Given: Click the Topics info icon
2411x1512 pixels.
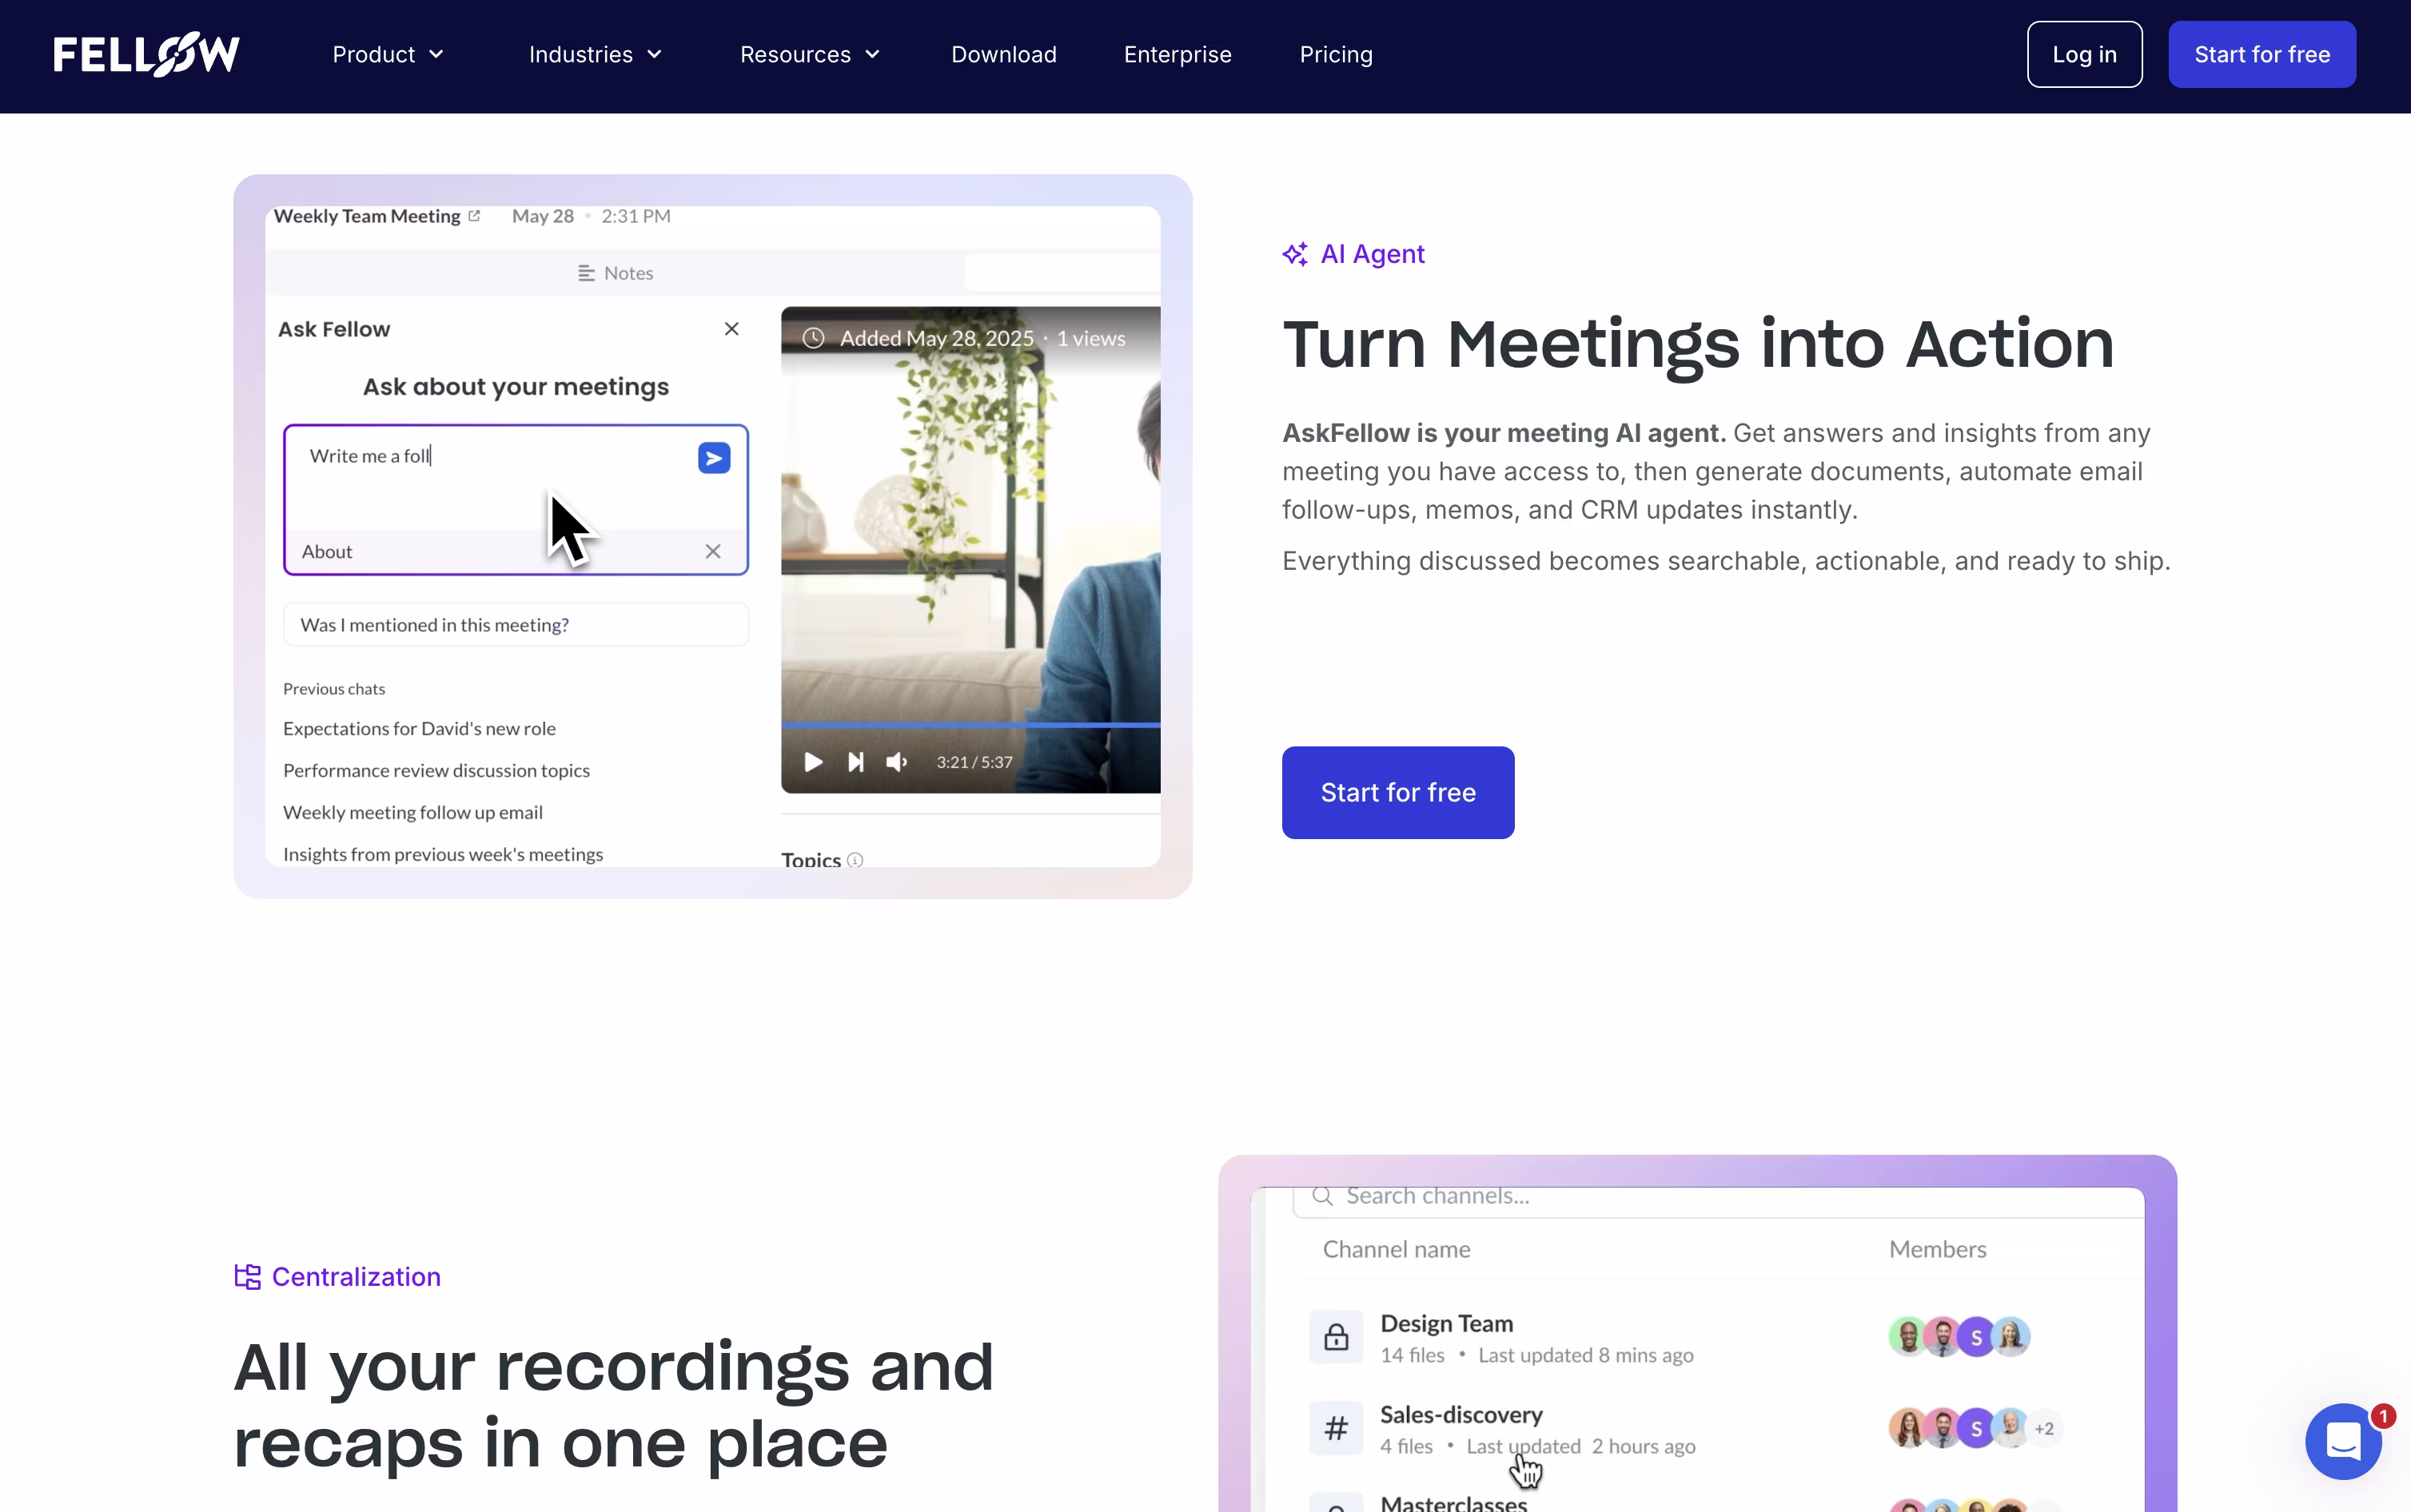Looking at the screenshot, I should [854, 860].
